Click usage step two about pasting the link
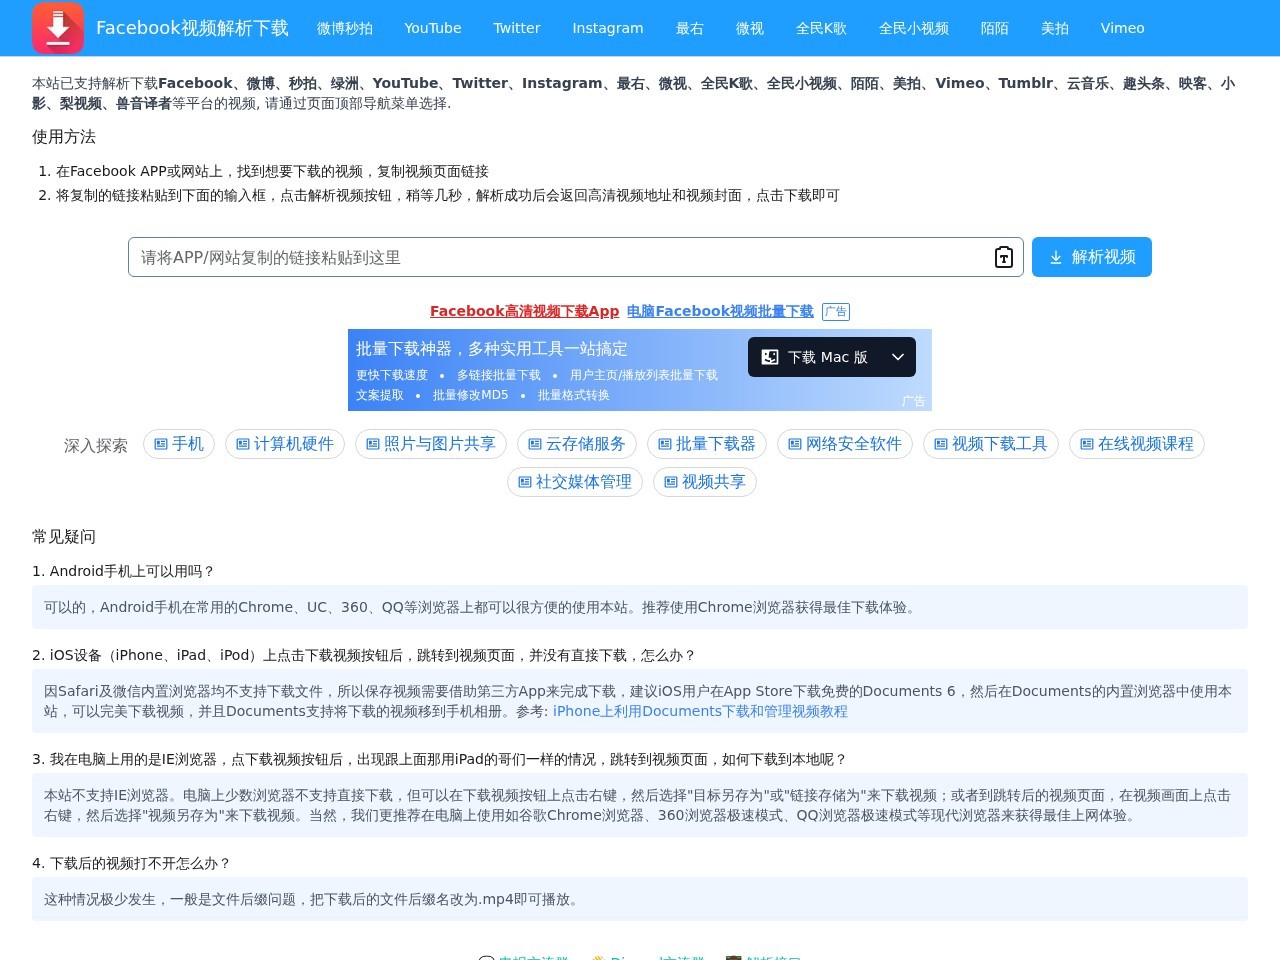The height and width of the screenshot is (960, 1280). [x=448, y=195]
